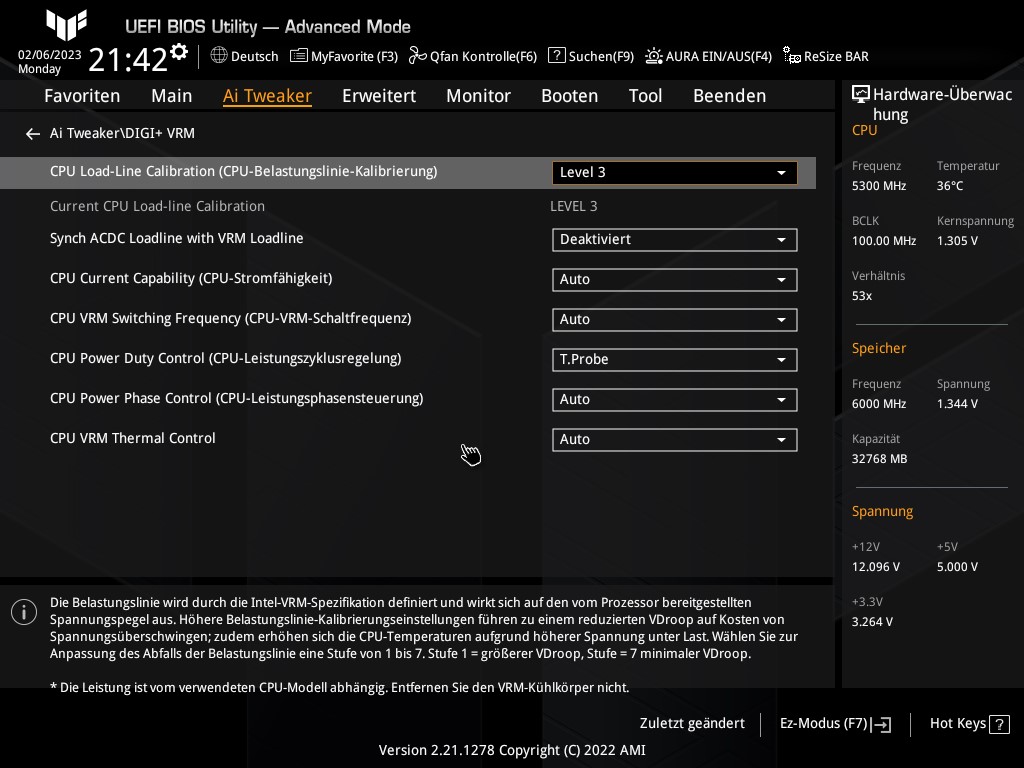Click the info icon beside the help text
This screenshot has width=1024, height=768.
click(x=24, y=612)
